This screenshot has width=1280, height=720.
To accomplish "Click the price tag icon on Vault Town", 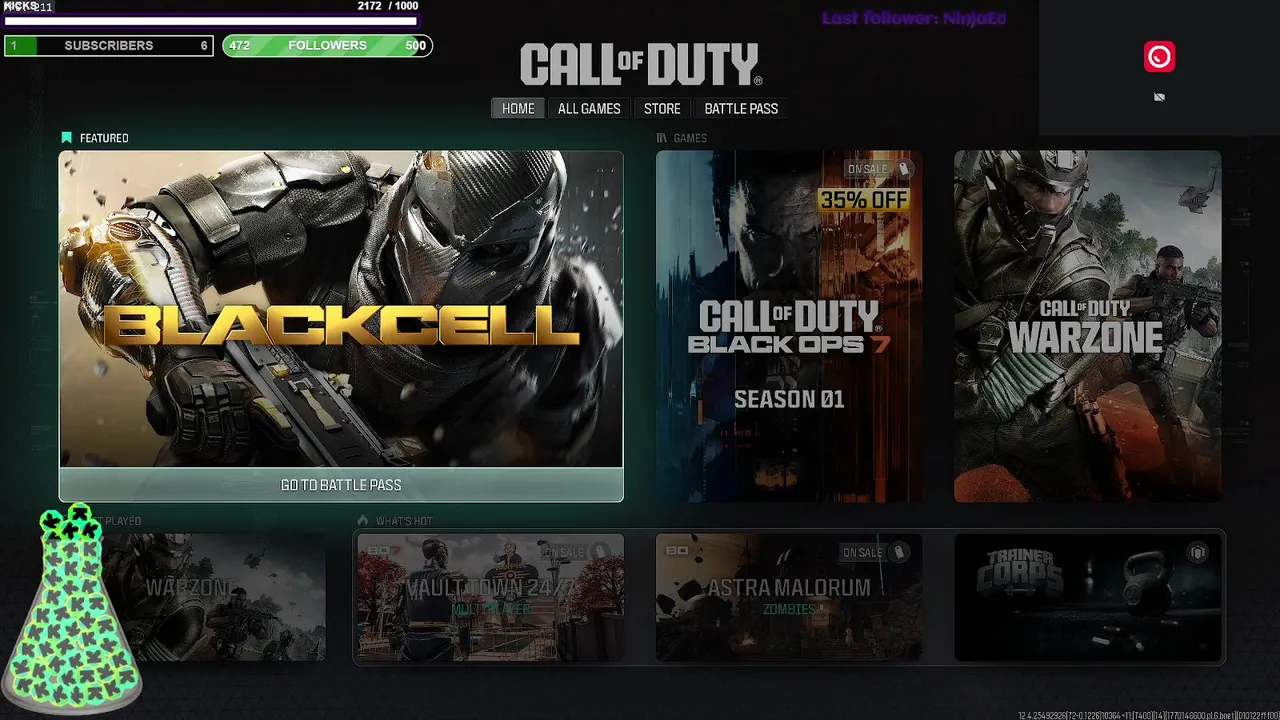I will pyautogui.click(x=600, y=552).
